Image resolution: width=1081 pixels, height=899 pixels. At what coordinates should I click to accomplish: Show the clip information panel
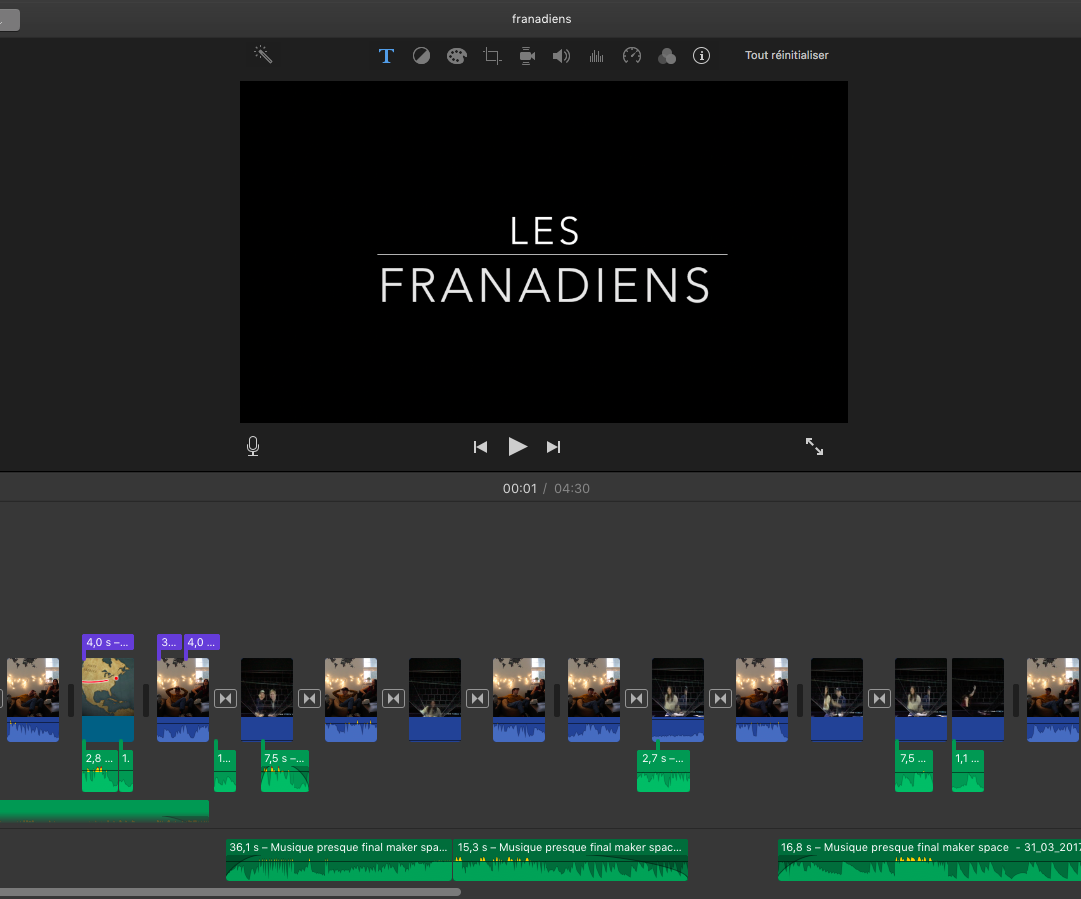701,55
